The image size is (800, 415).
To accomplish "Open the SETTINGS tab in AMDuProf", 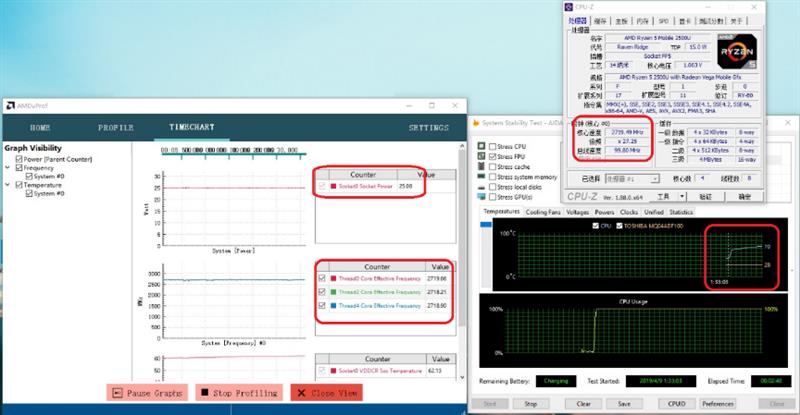I will coord(429,128).
